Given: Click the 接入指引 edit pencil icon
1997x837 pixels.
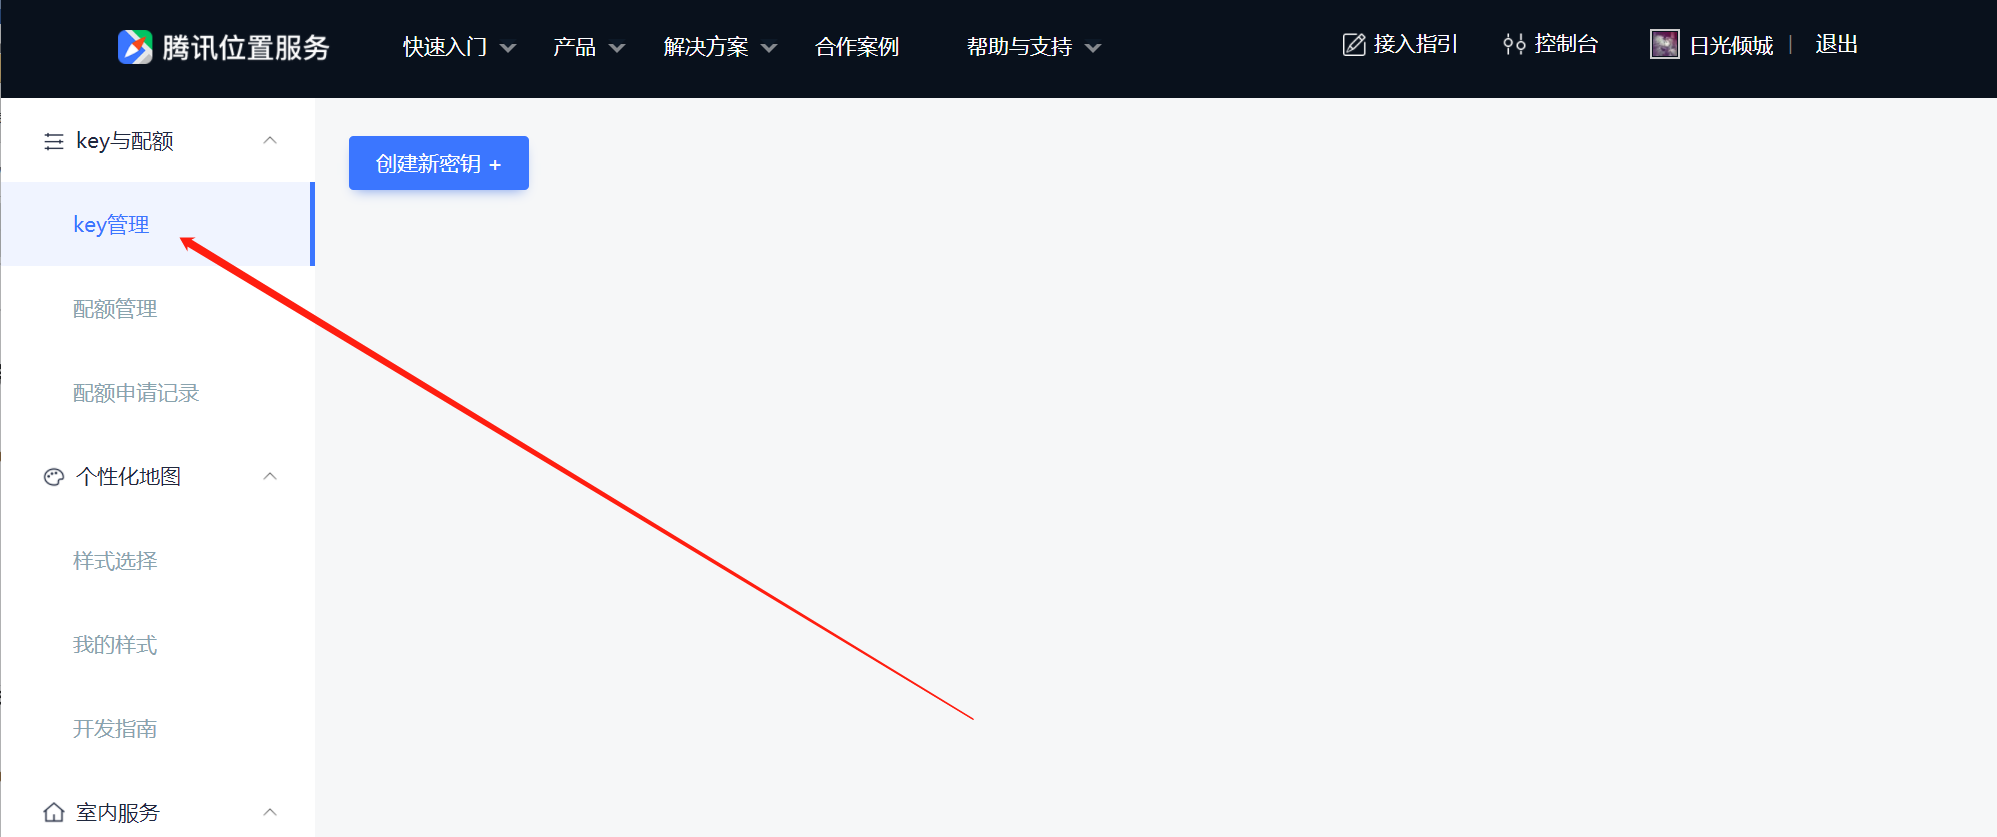Looking at the screenshot, I should (1354, 44).
